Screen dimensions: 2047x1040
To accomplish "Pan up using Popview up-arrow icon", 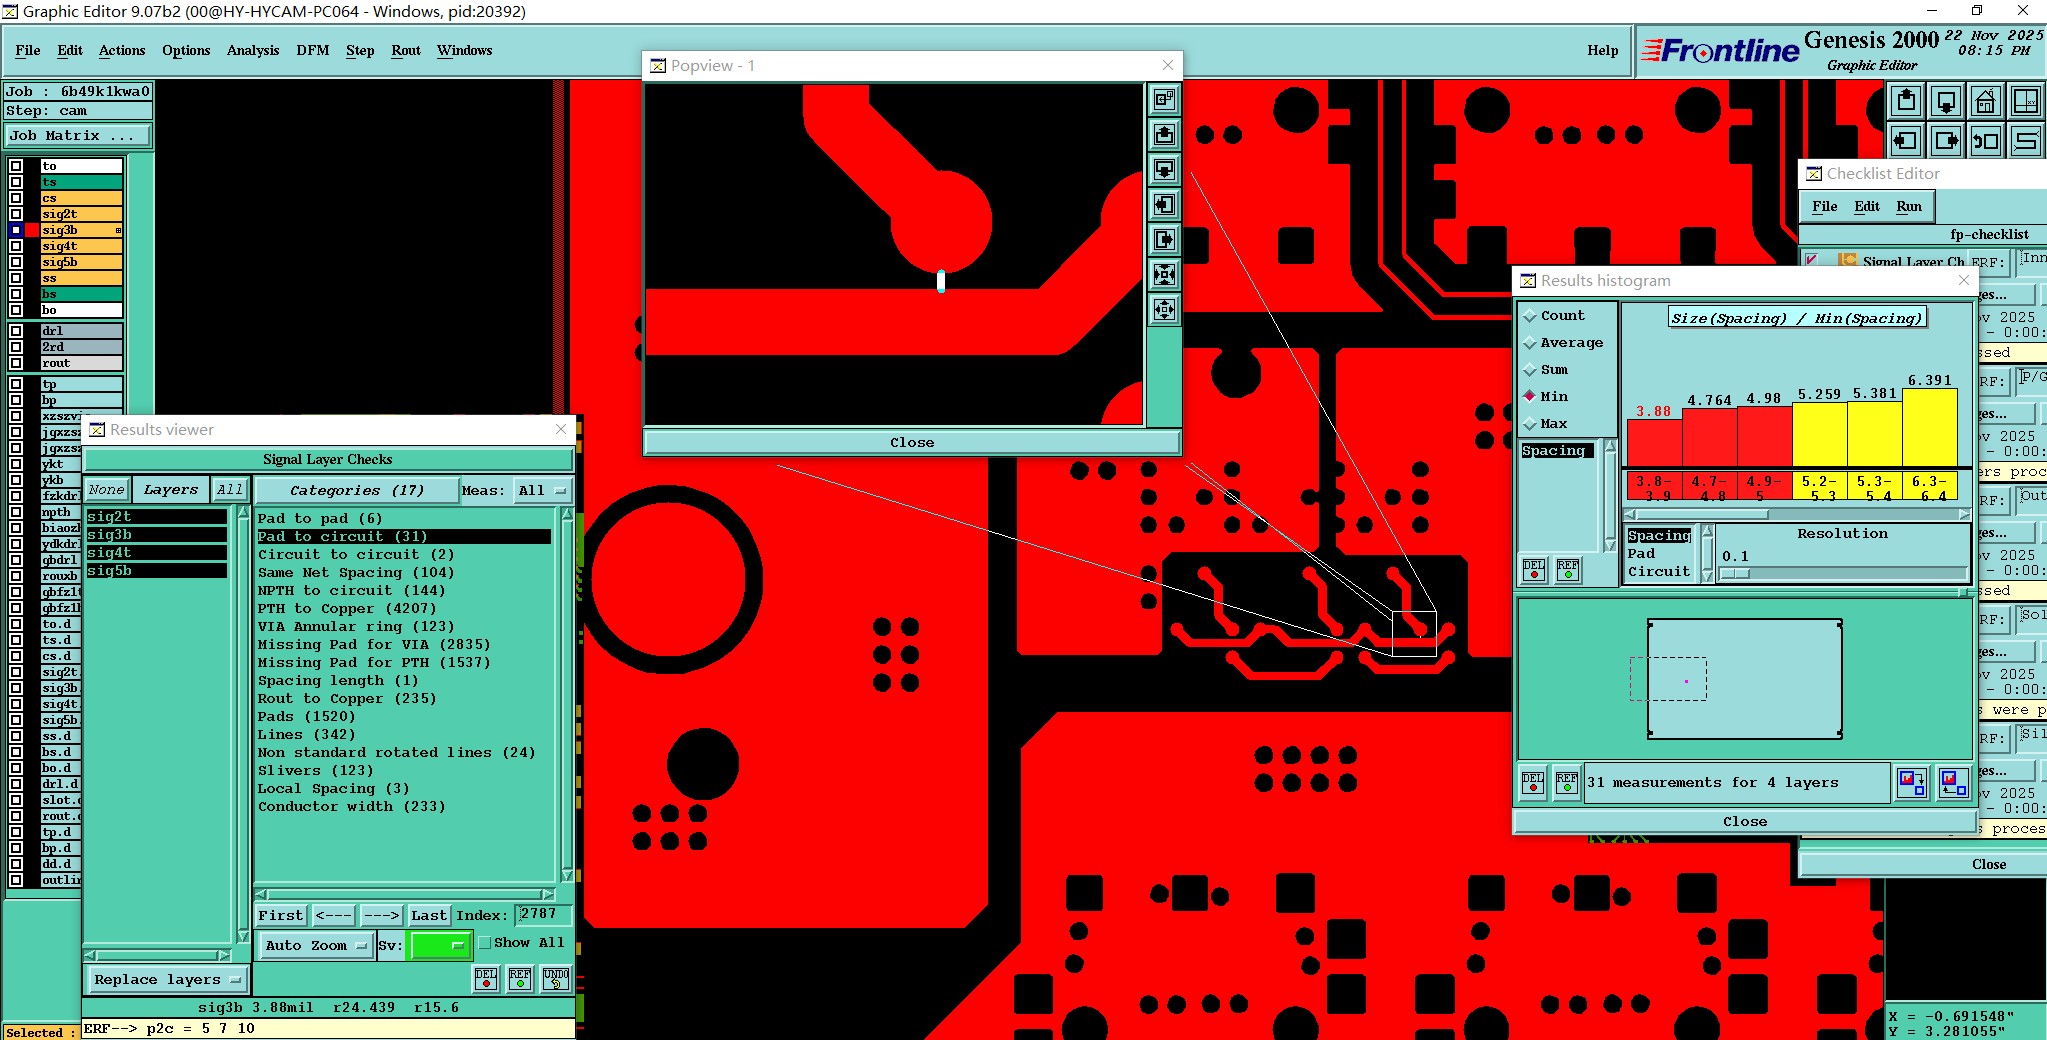I will coord(1164,134).
